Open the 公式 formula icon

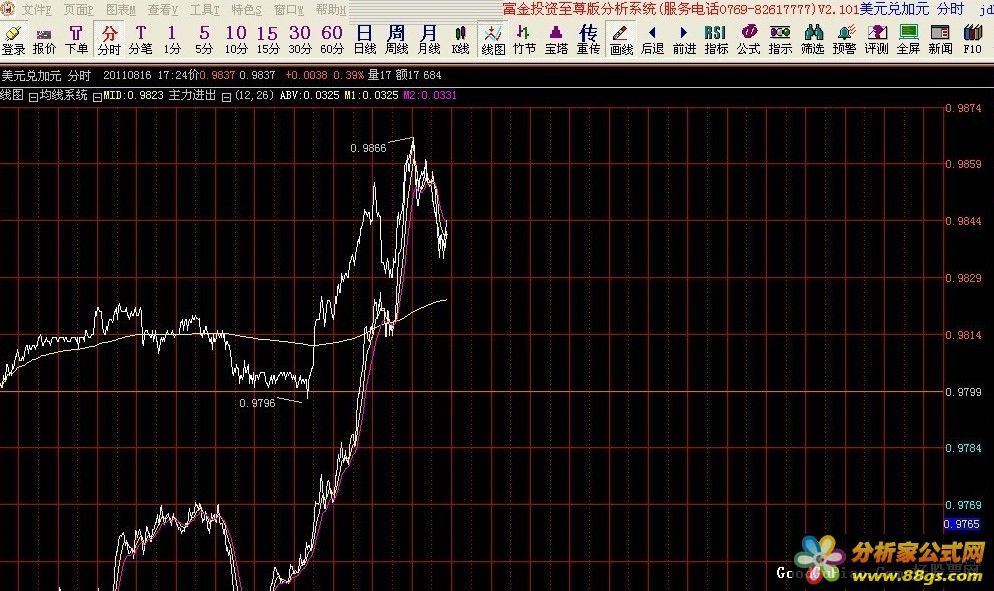point(749,39)
